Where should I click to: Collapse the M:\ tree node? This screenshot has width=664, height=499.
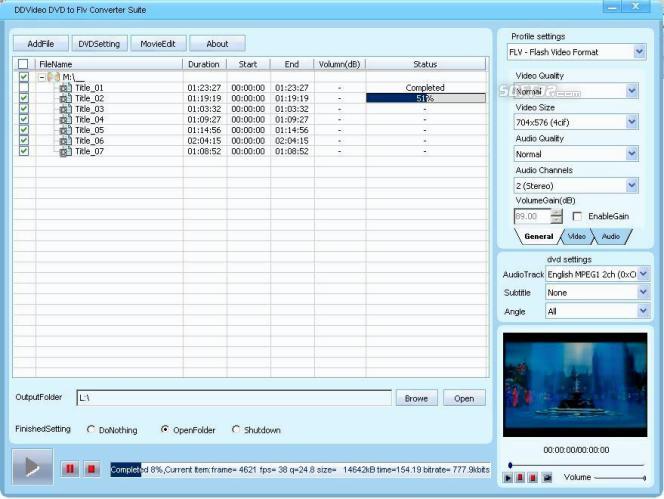[x=42, y=77]
